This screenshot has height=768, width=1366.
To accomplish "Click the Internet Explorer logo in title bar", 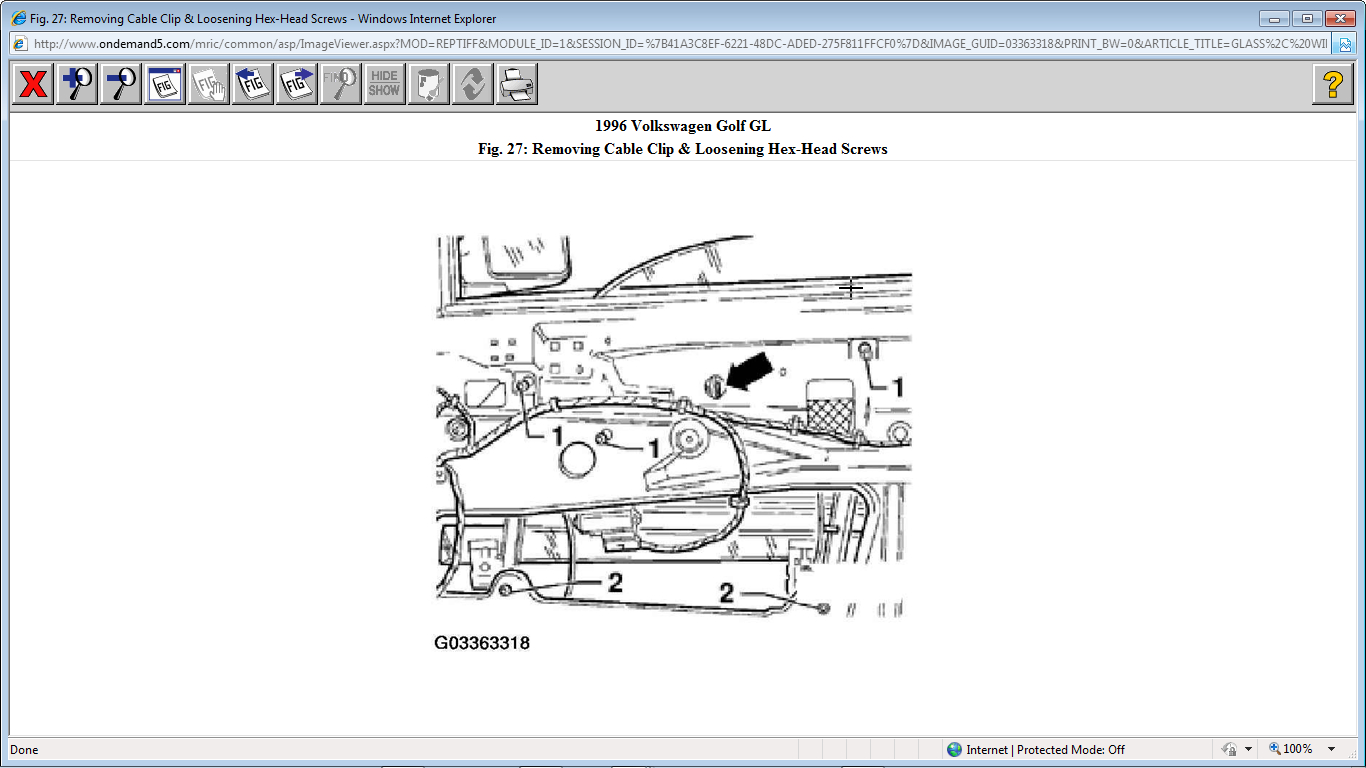I will (18, 18).
